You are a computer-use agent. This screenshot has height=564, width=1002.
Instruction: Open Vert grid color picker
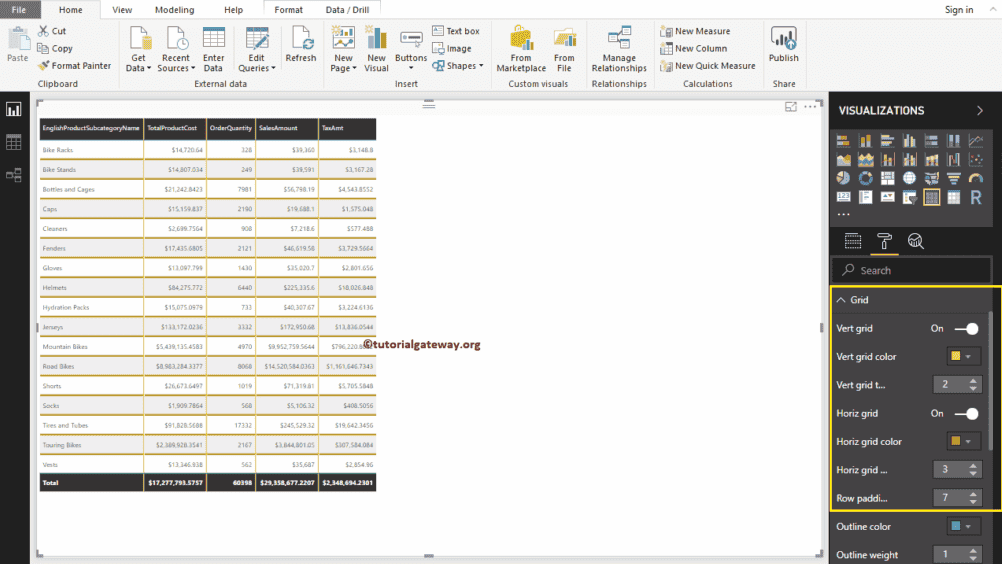click(962, 356)
